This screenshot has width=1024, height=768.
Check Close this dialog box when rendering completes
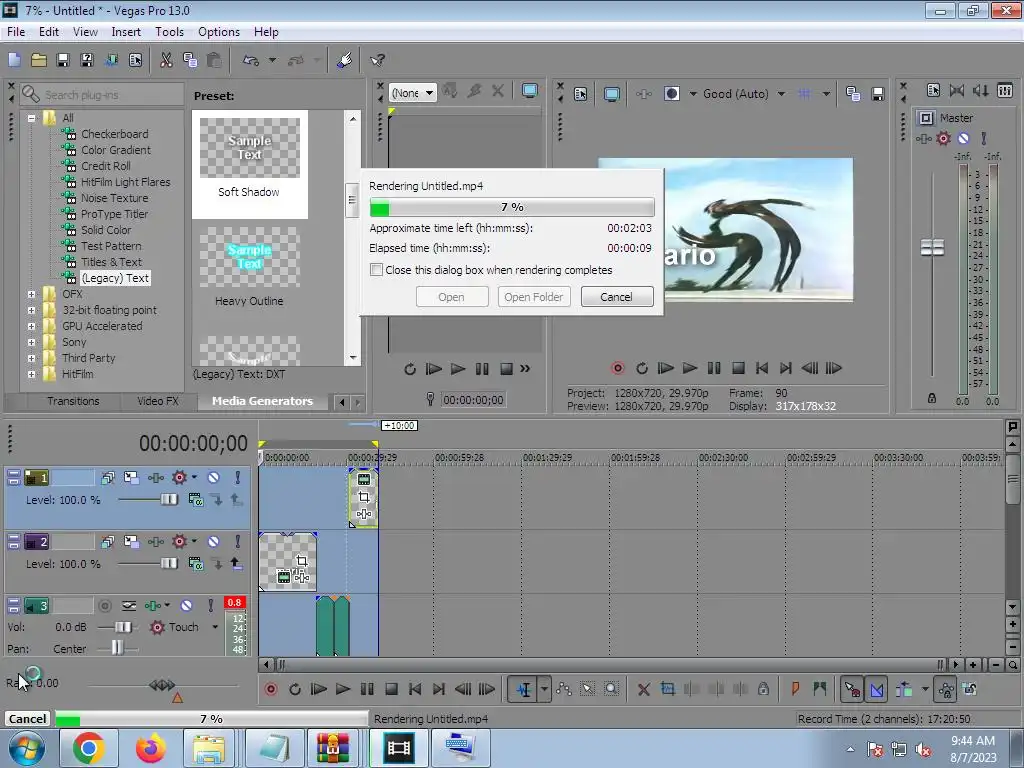(376, 270)
